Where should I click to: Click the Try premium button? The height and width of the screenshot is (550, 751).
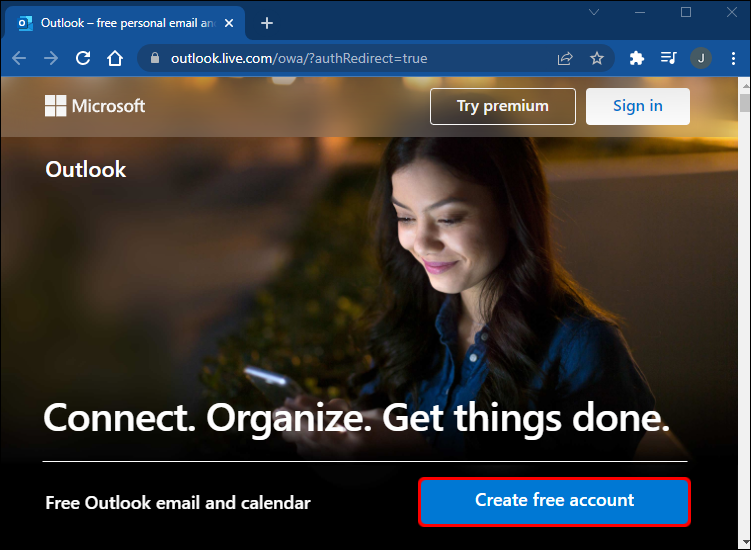tap(503, 106)
